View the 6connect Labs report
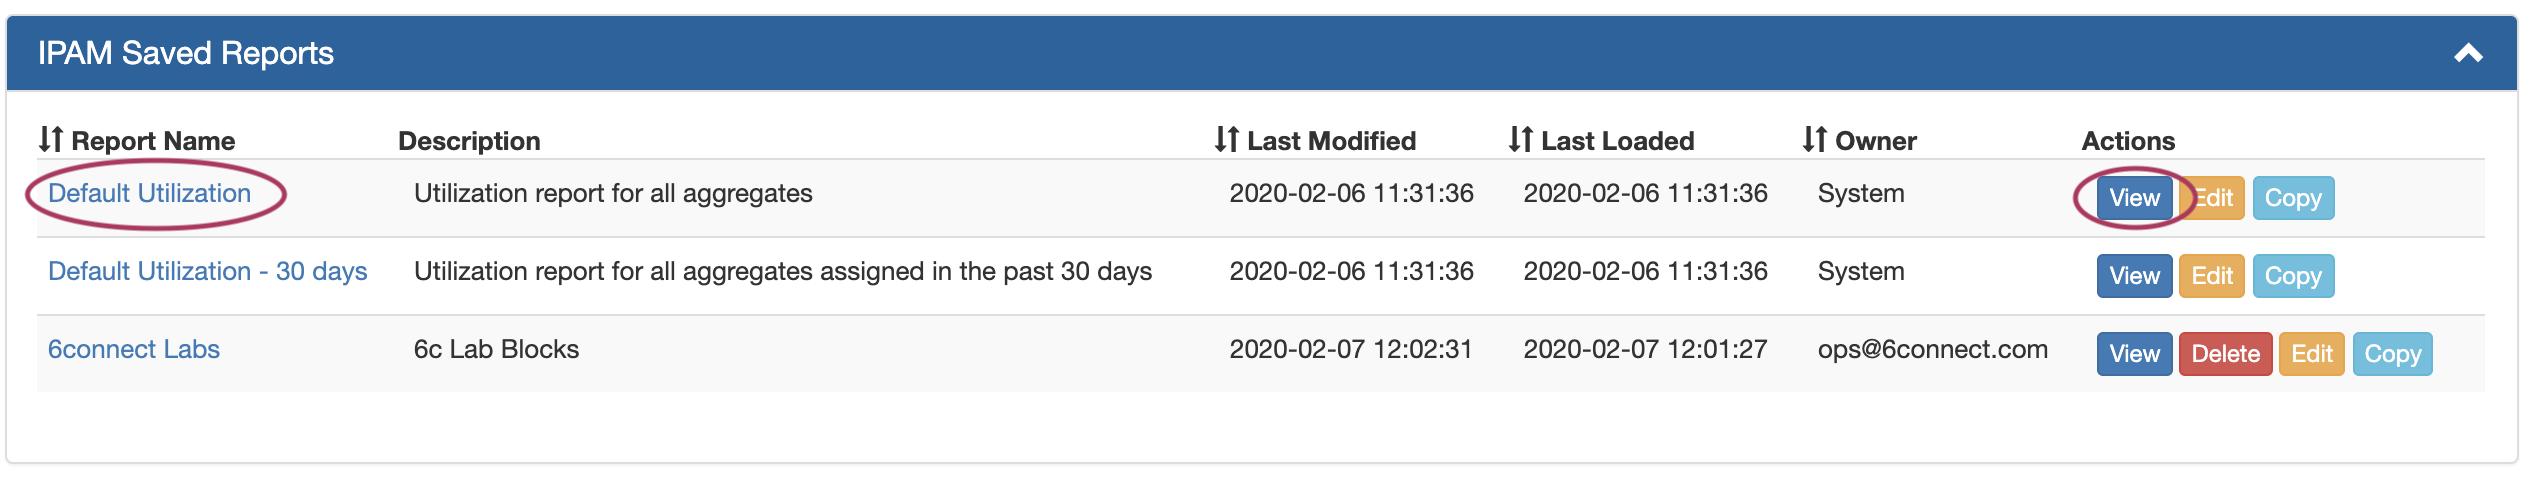The height and width of the screenshot is (481, 2533). 2134,354
